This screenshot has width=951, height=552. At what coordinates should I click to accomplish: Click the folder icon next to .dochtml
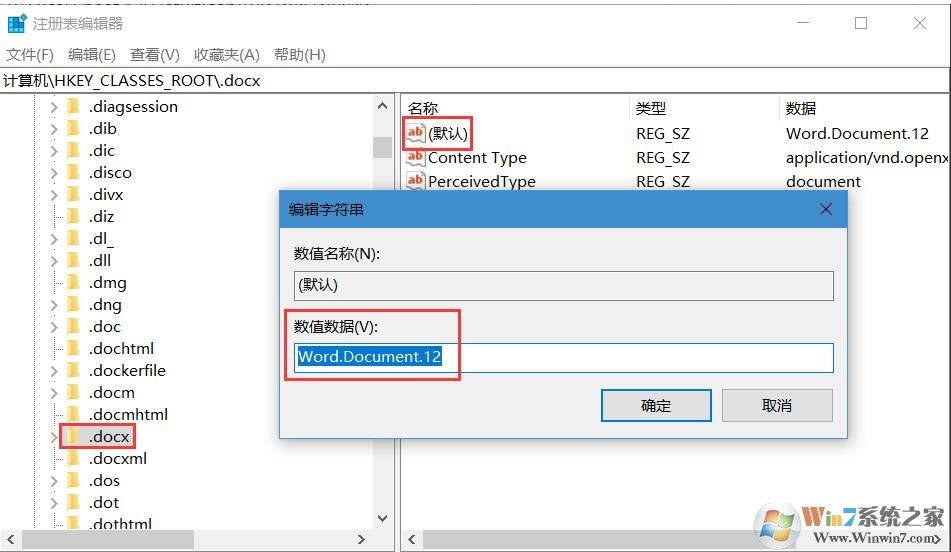coord(73,349)
